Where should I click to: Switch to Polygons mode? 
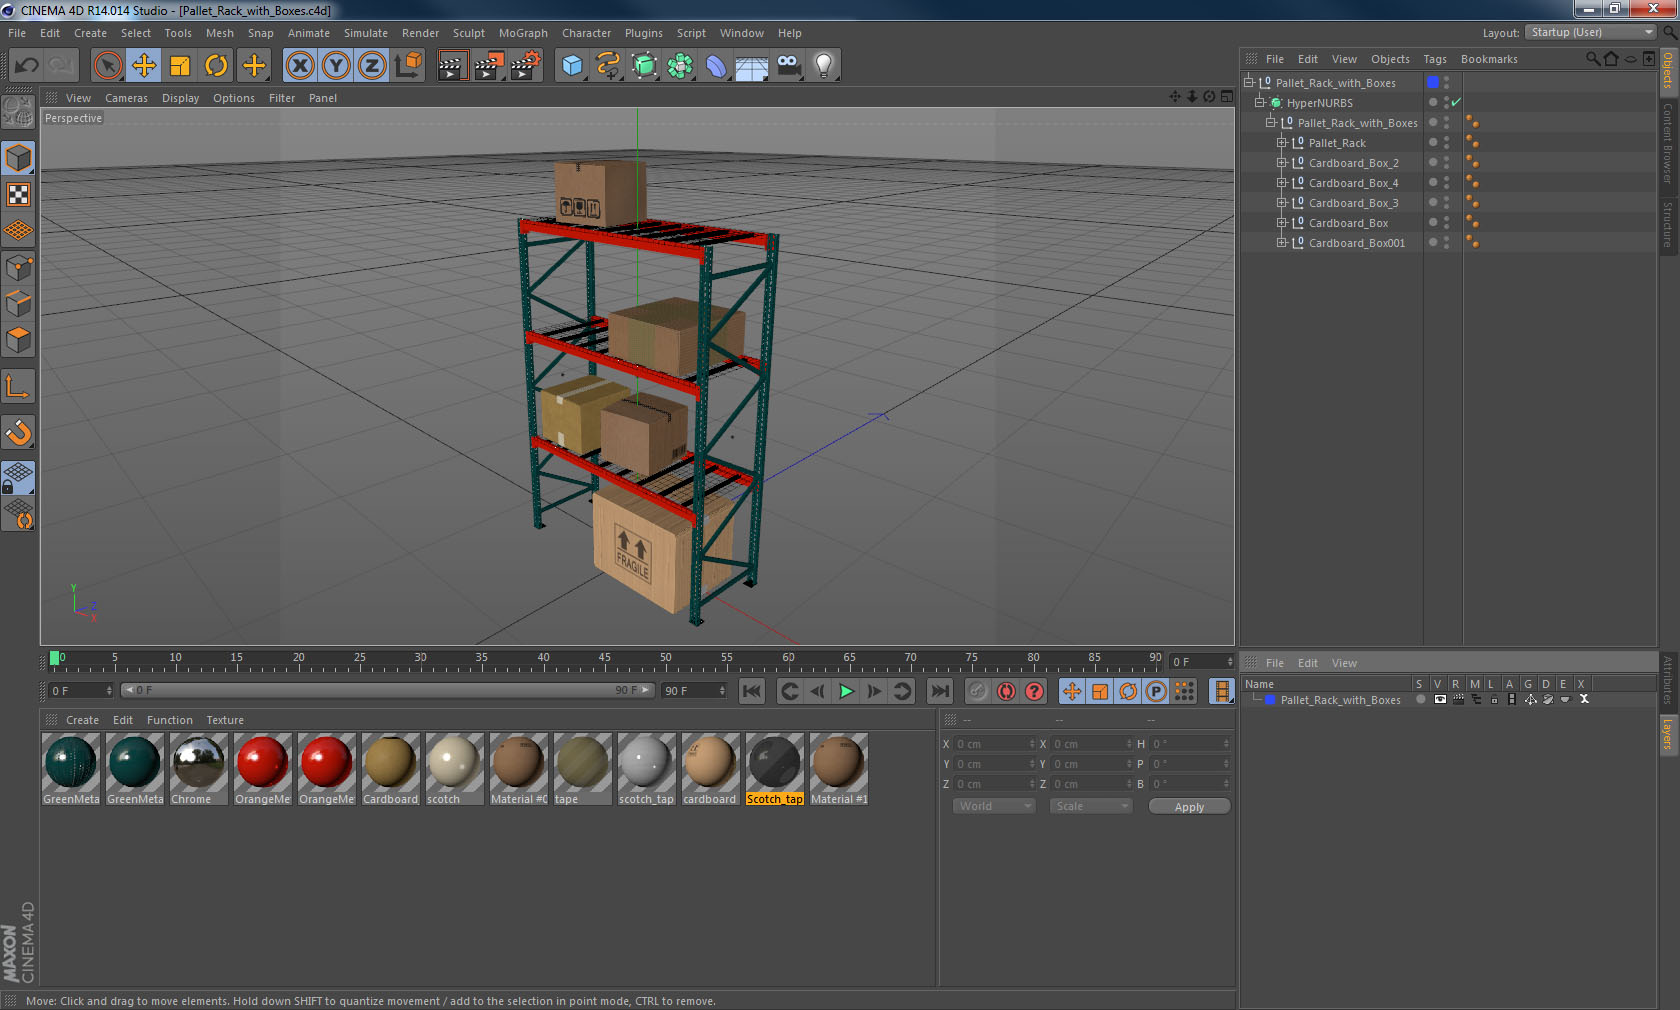(18, 340)
